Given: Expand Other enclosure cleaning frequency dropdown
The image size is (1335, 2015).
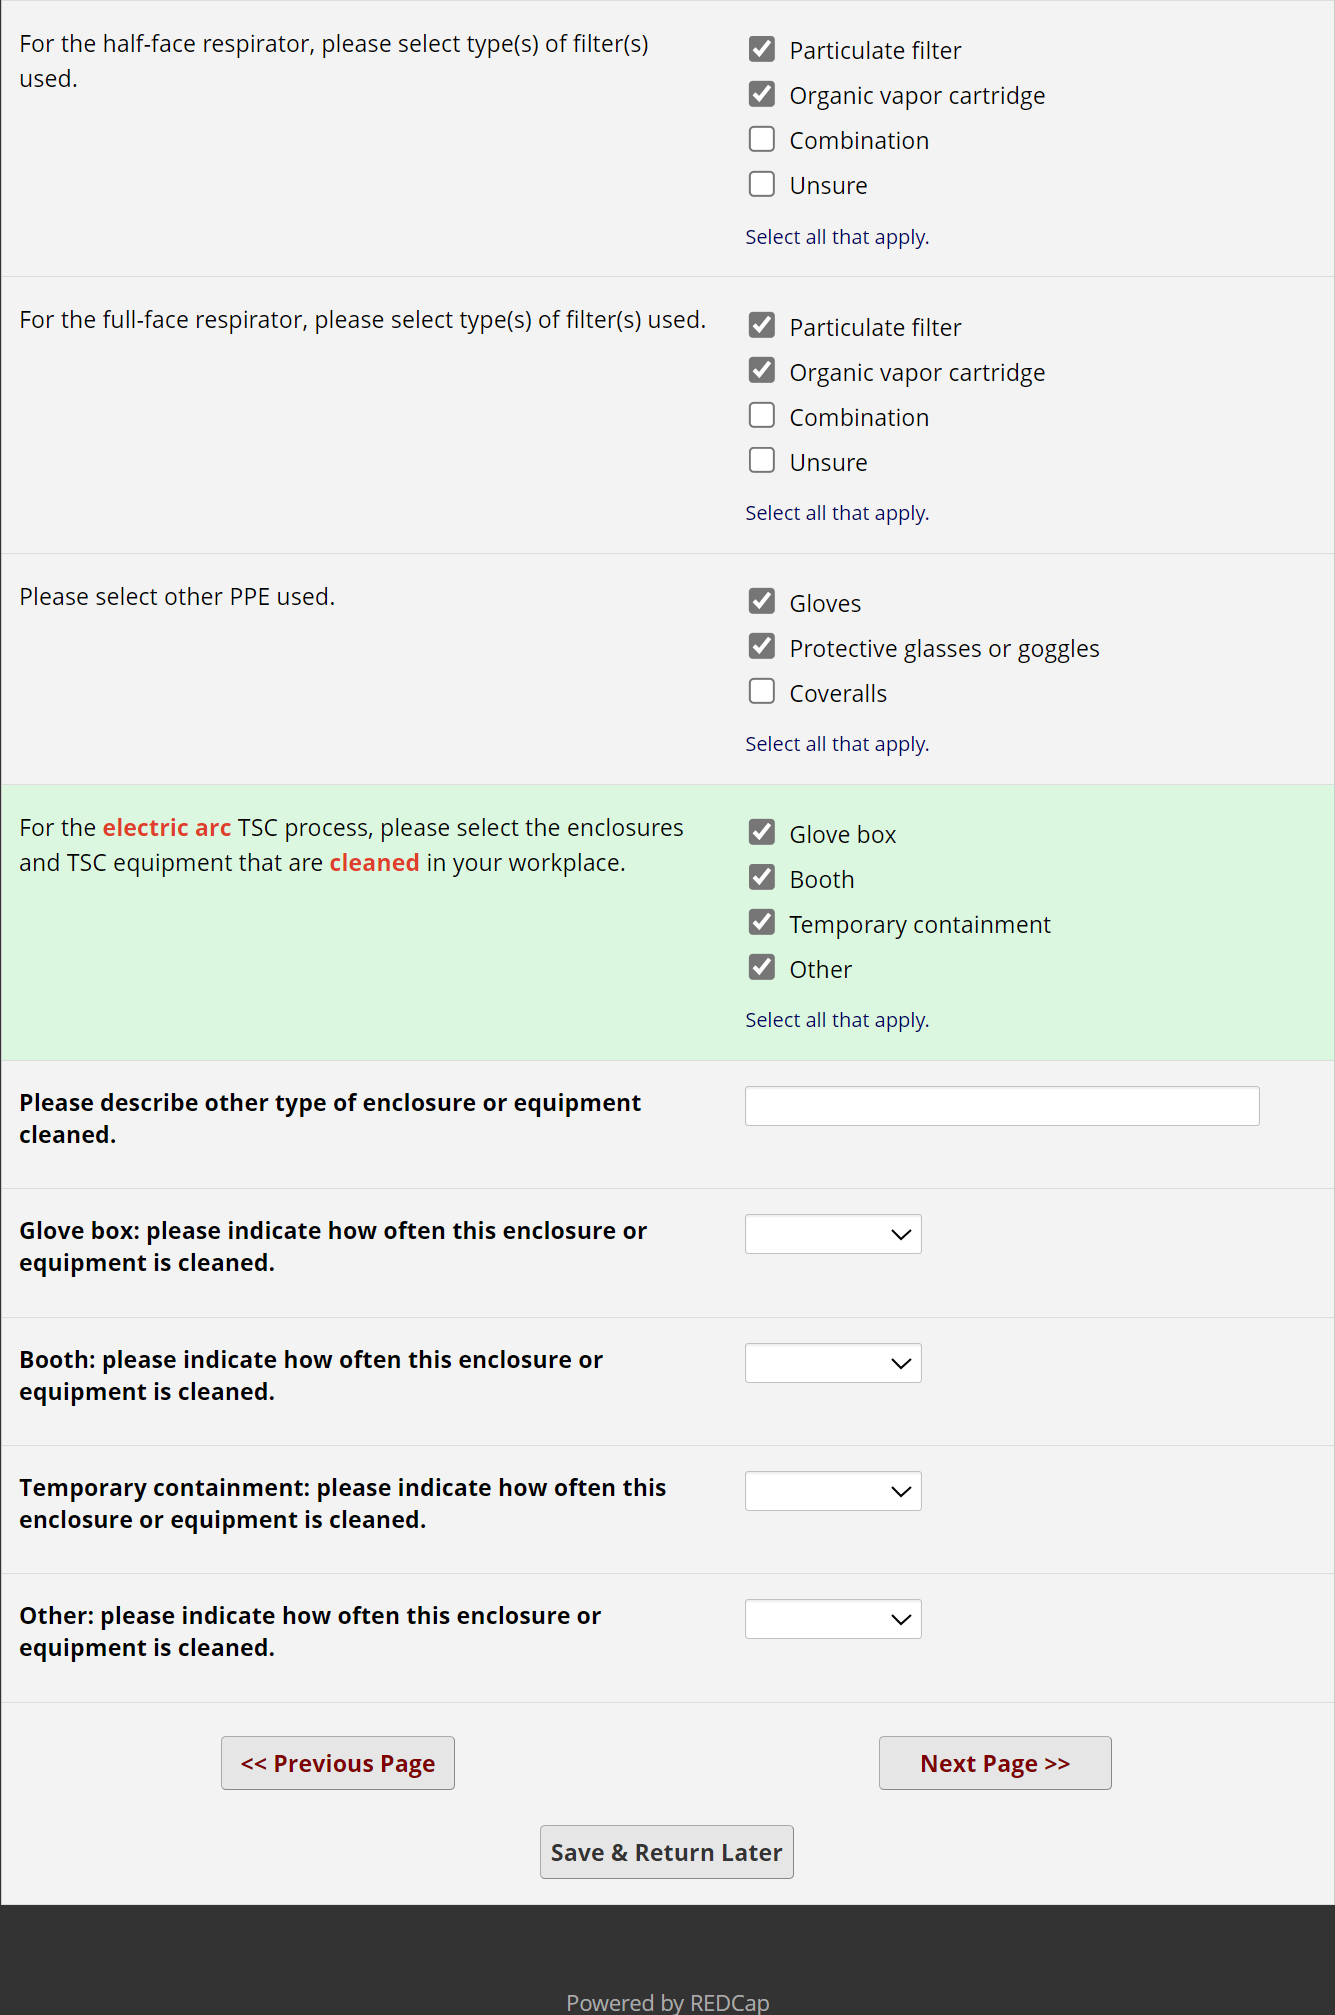Looking at the screenshot, I should [833, 1619].
